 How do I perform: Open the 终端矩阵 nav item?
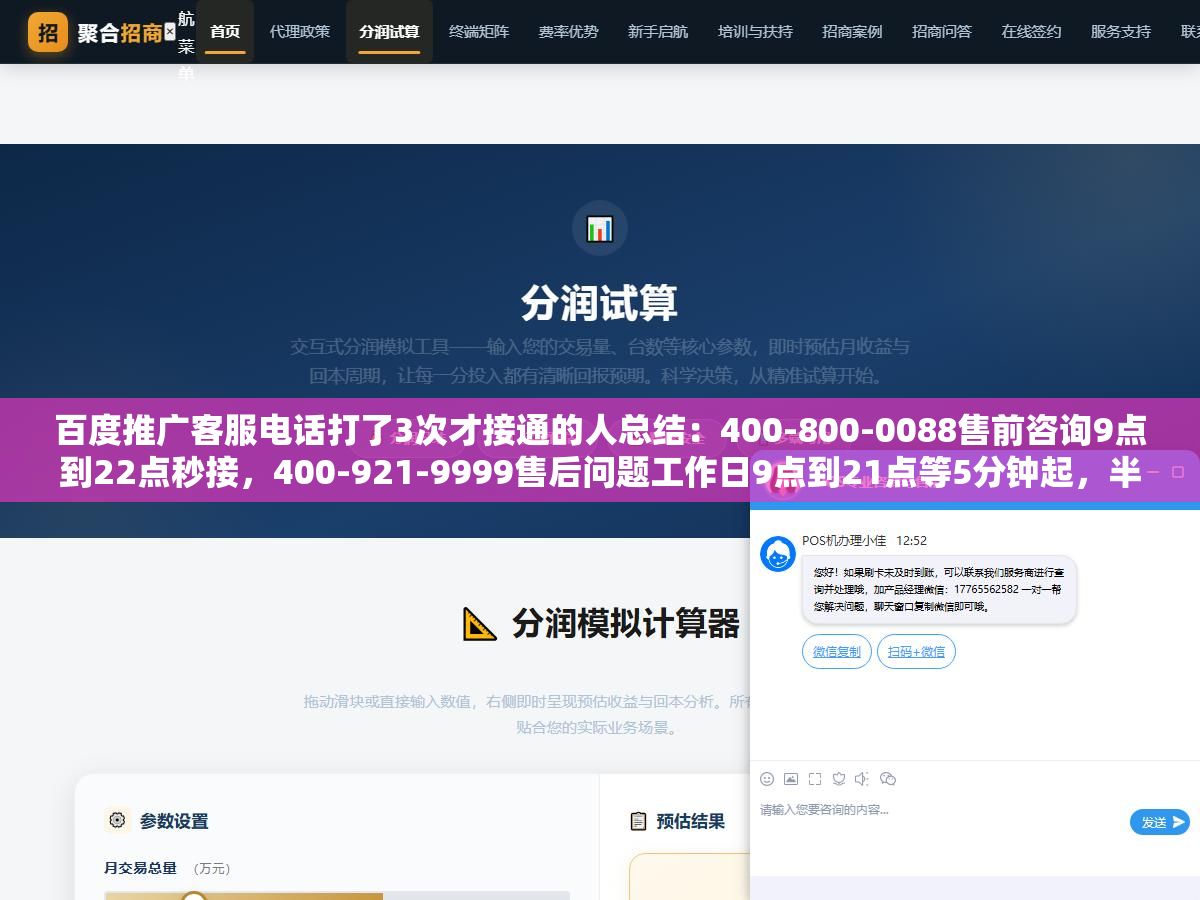(479, 31)
